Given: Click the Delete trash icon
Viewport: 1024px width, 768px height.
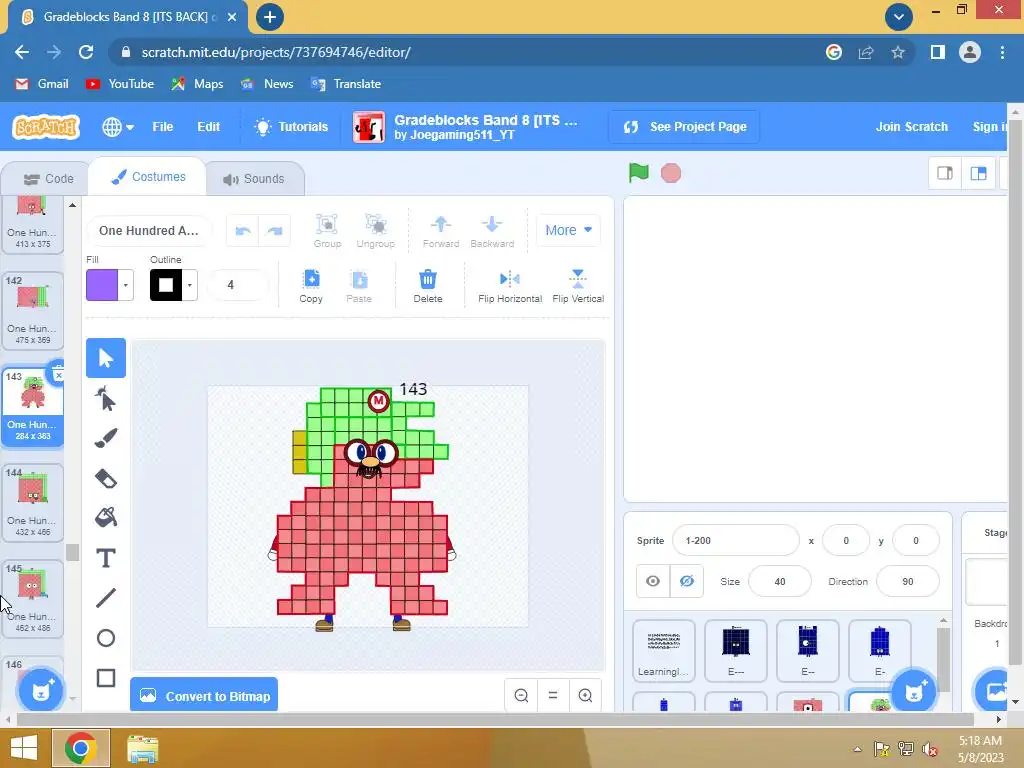Looking at the screenshot, I should [x=428, y=286].
